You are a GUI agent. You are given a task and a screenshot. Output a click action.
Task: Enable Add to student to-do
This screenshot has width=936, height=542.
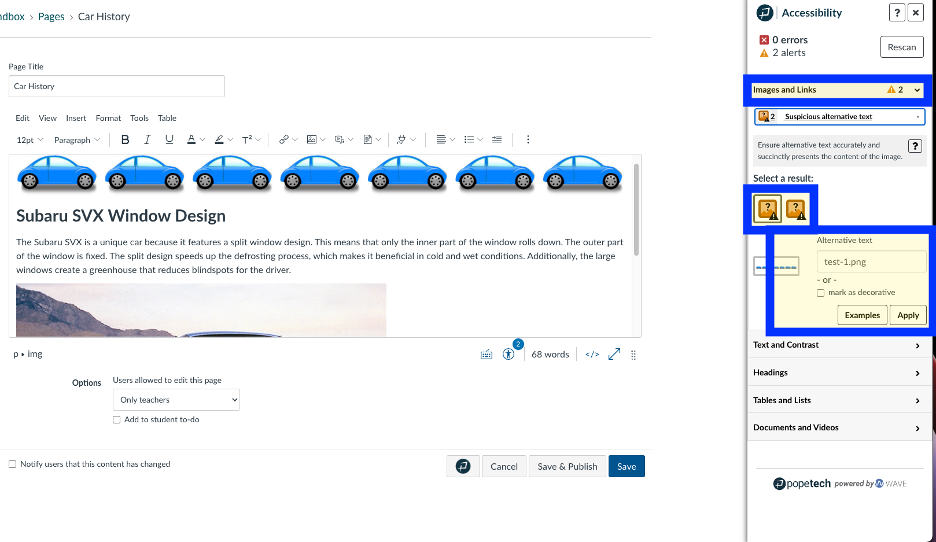point(116,420)
